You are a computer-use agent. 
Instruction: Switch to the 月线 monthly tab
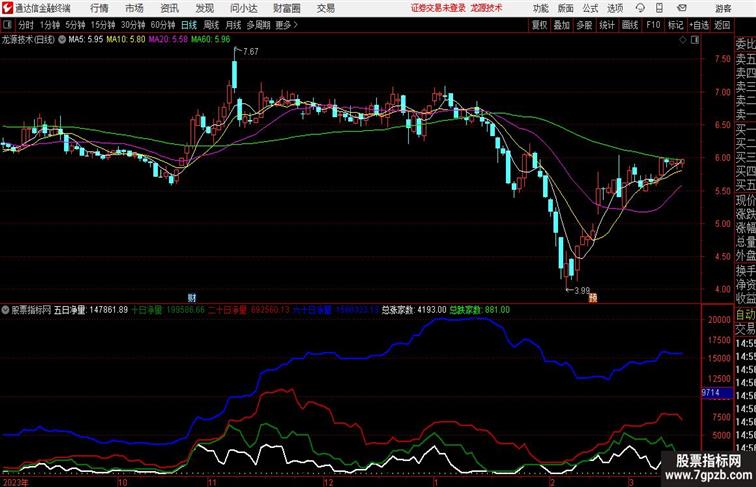(x=233, y=25)
